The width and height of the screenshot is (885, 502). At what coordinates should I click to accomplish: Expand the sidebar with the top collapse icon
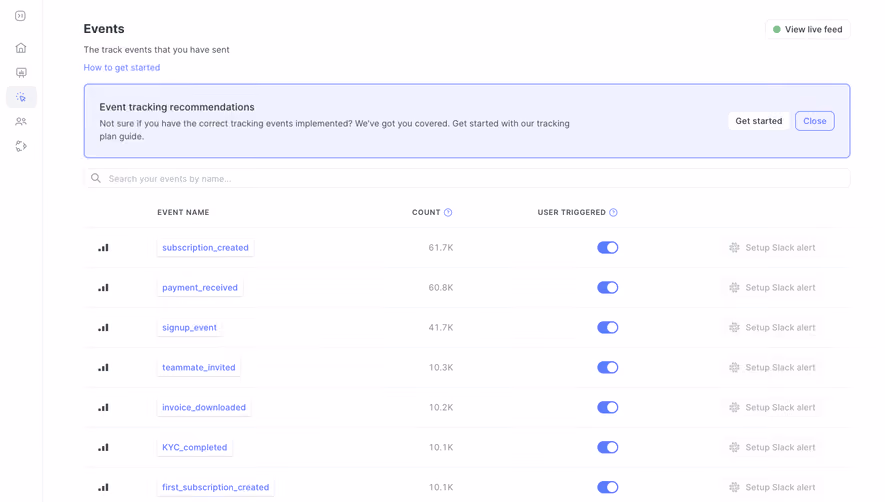pos(20,16)
